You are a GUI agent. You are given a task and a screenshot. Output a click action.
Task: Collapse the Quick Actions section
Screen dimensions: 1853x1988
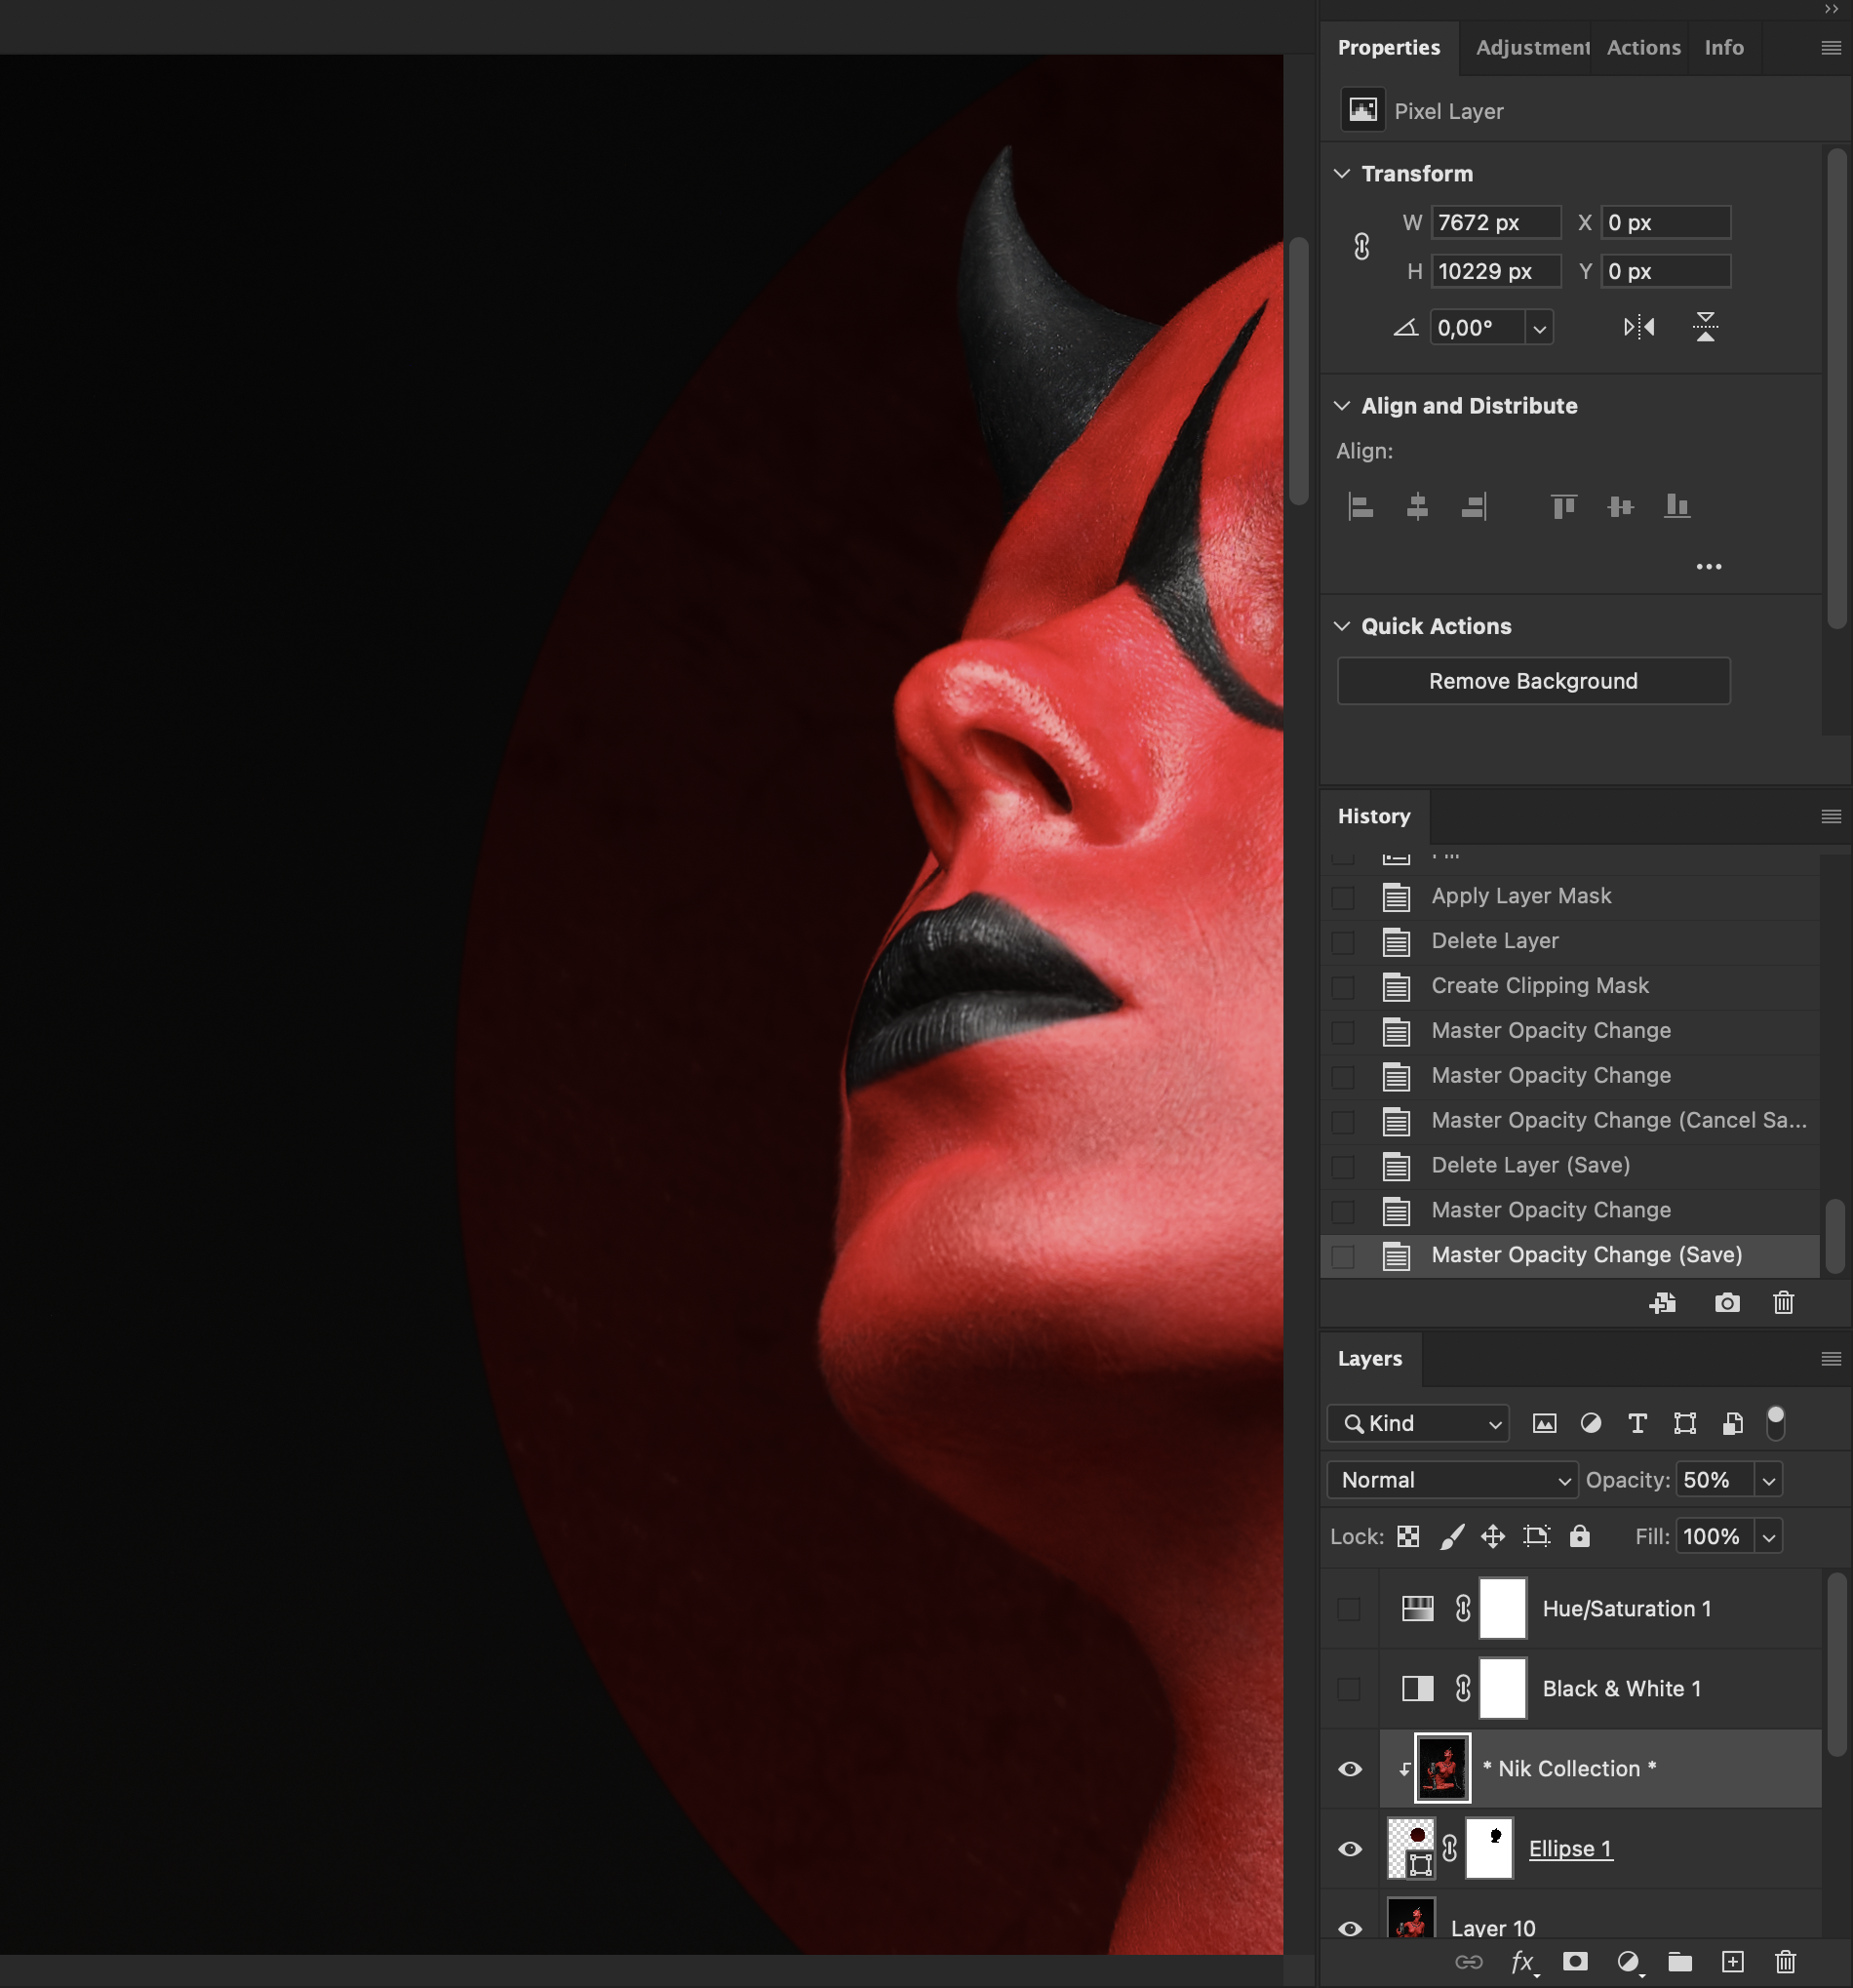1342,626
